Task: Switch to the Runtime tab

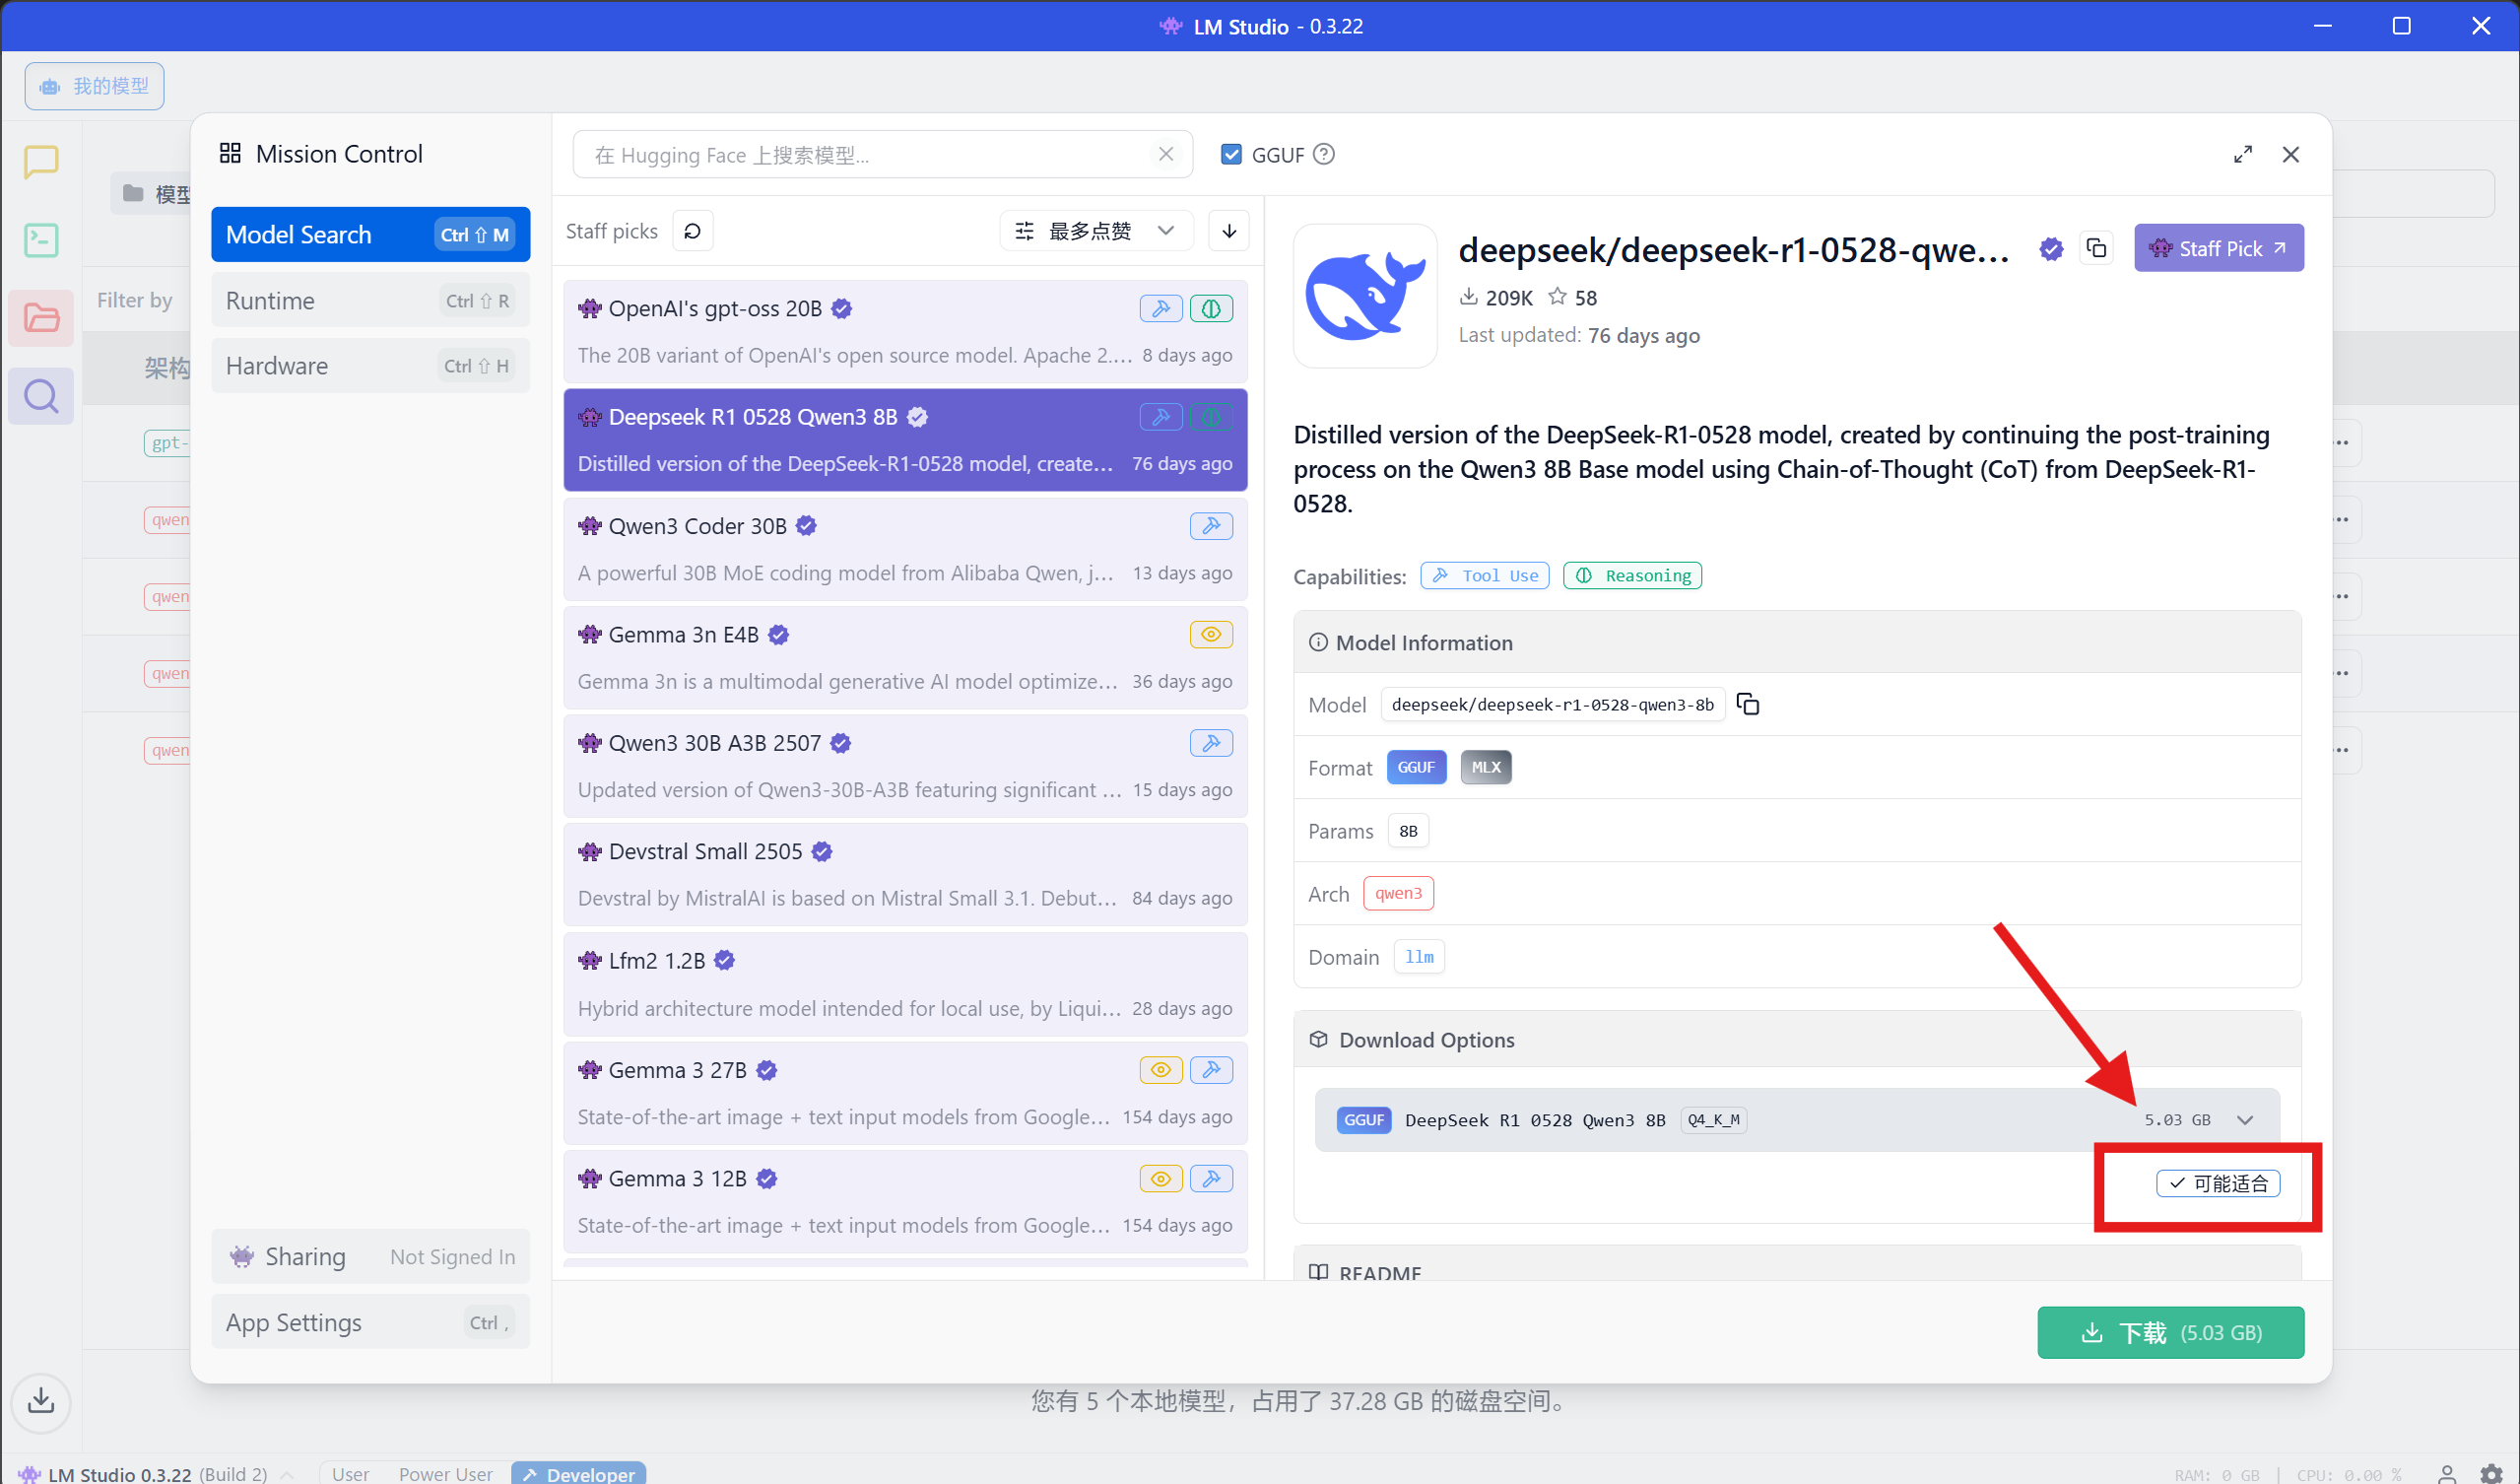Action: pos(370,301)
